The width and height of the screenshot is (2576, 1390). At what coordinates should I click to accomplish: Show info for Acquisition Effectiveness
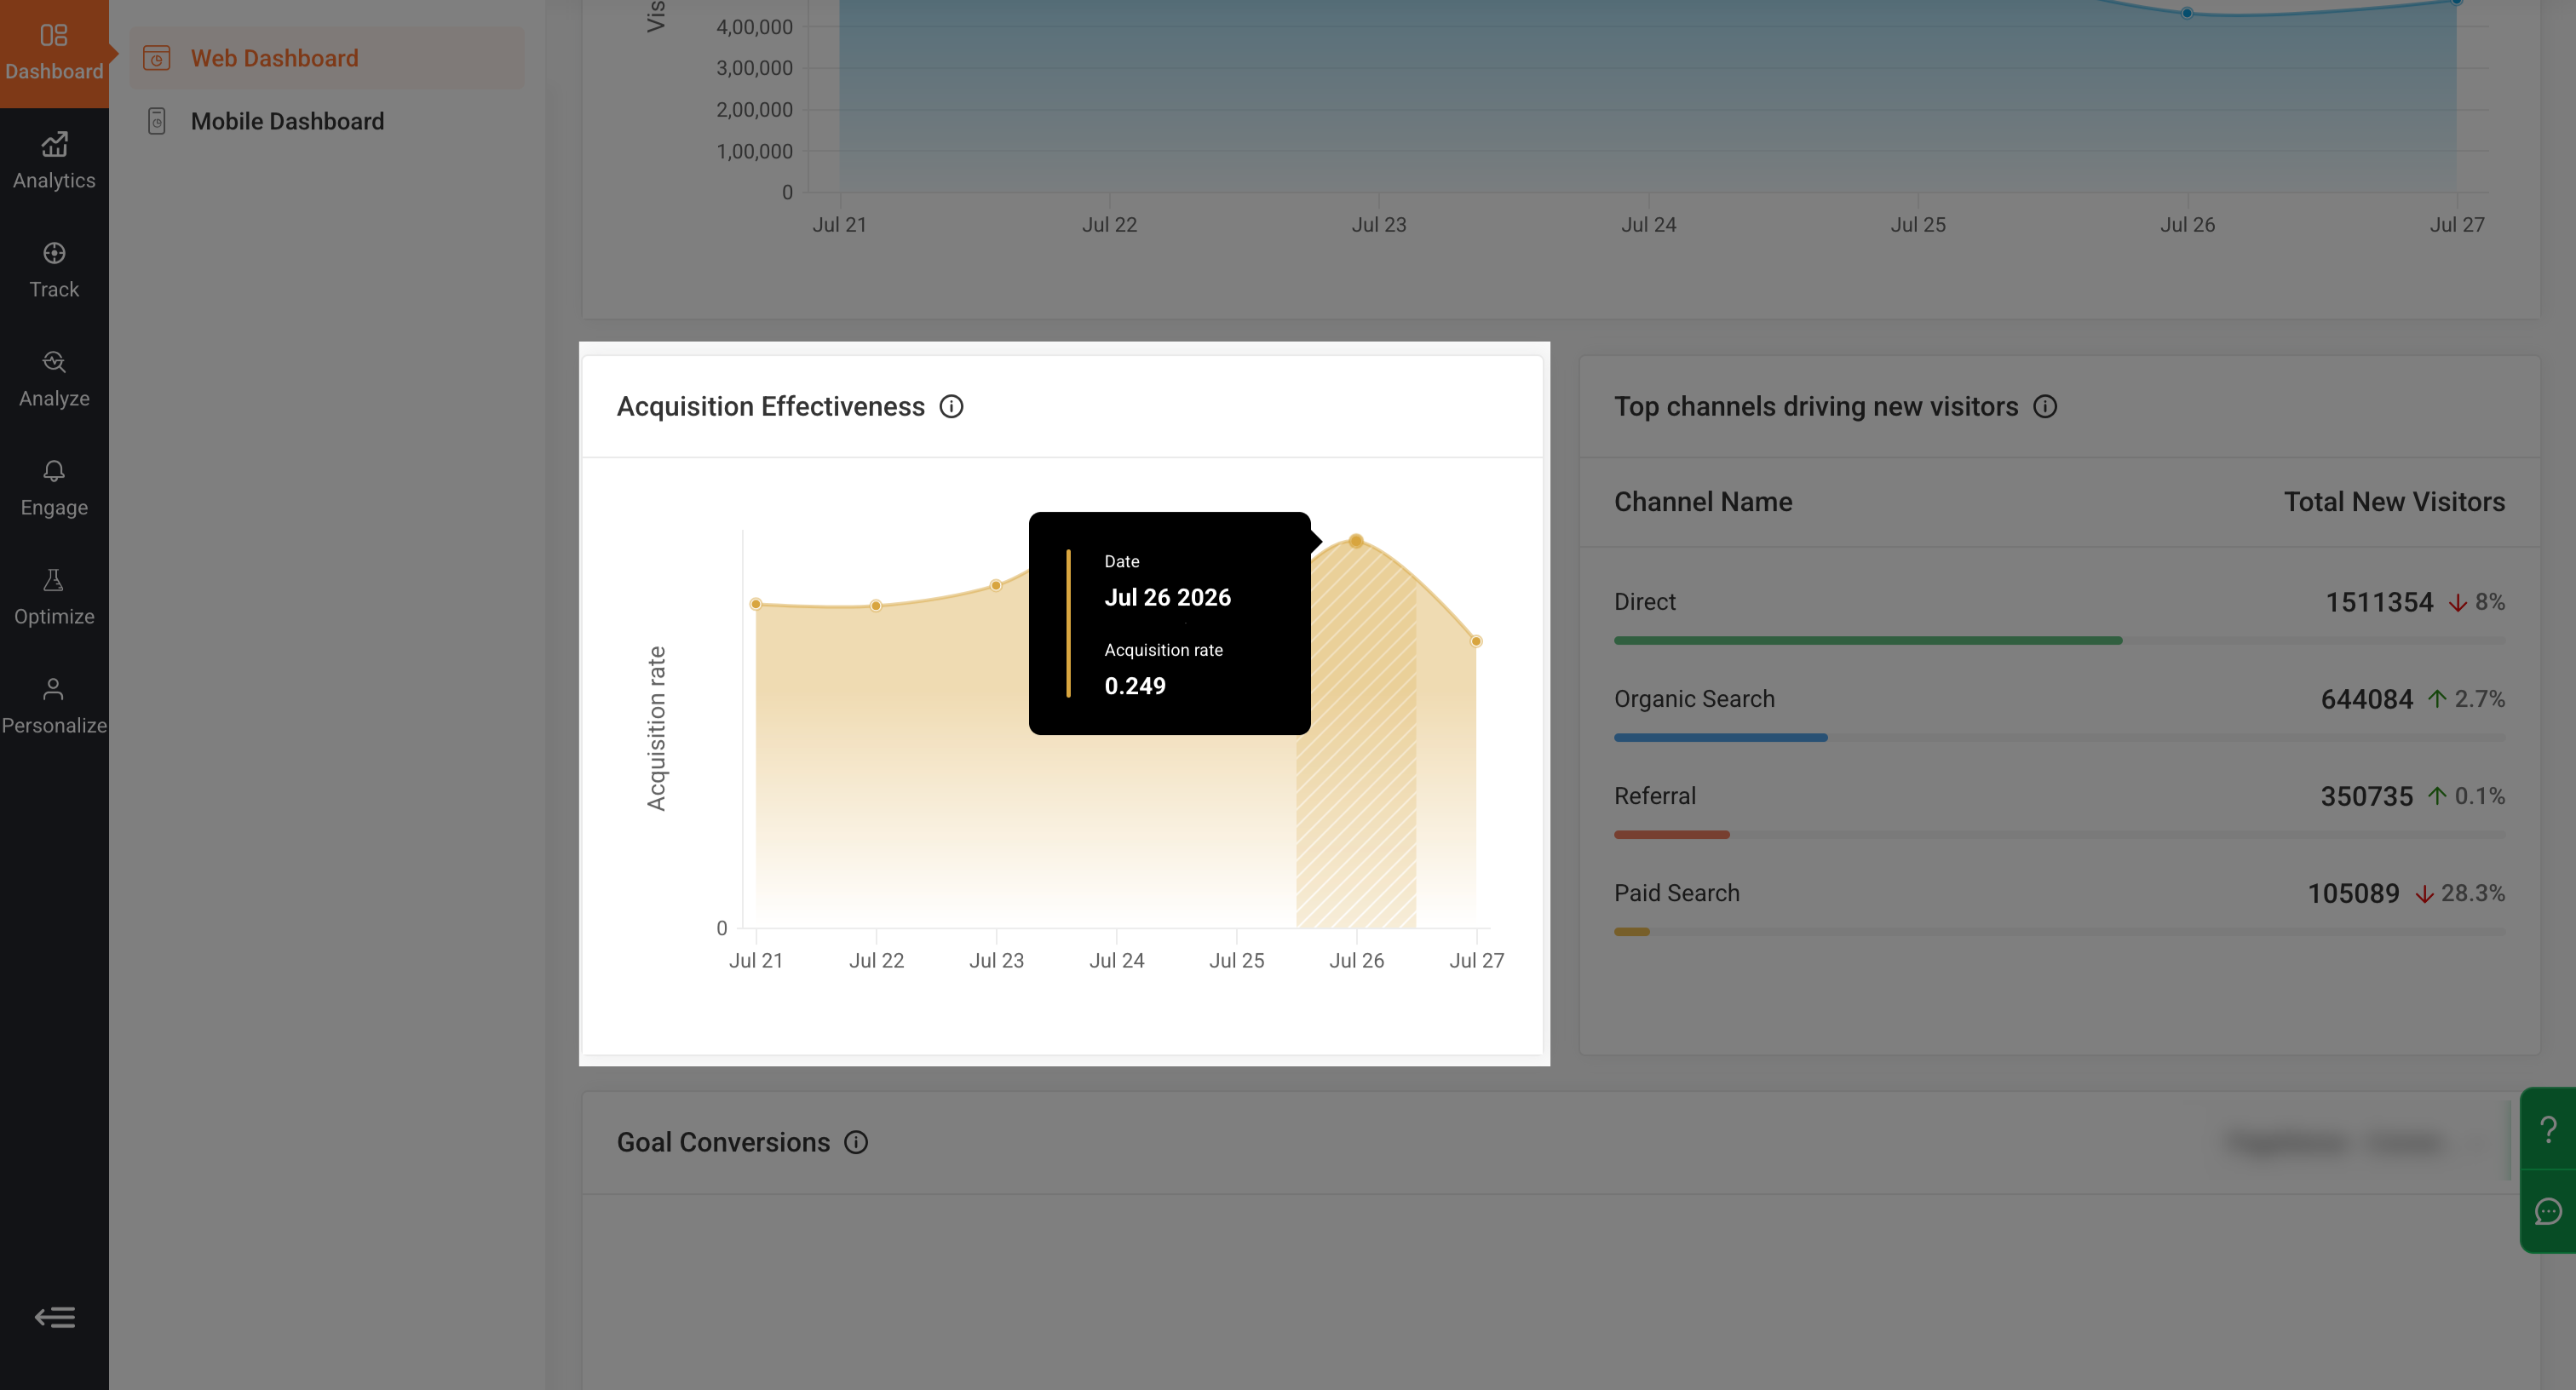(951, 406)
